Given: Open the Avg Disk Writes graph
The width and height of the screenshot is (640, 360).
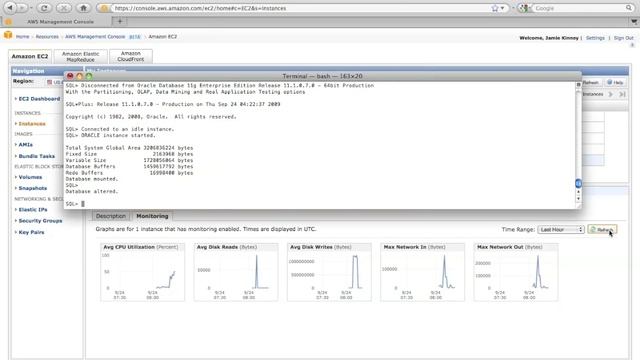Looking at the screenshot, I should click(x=329, y=272).
